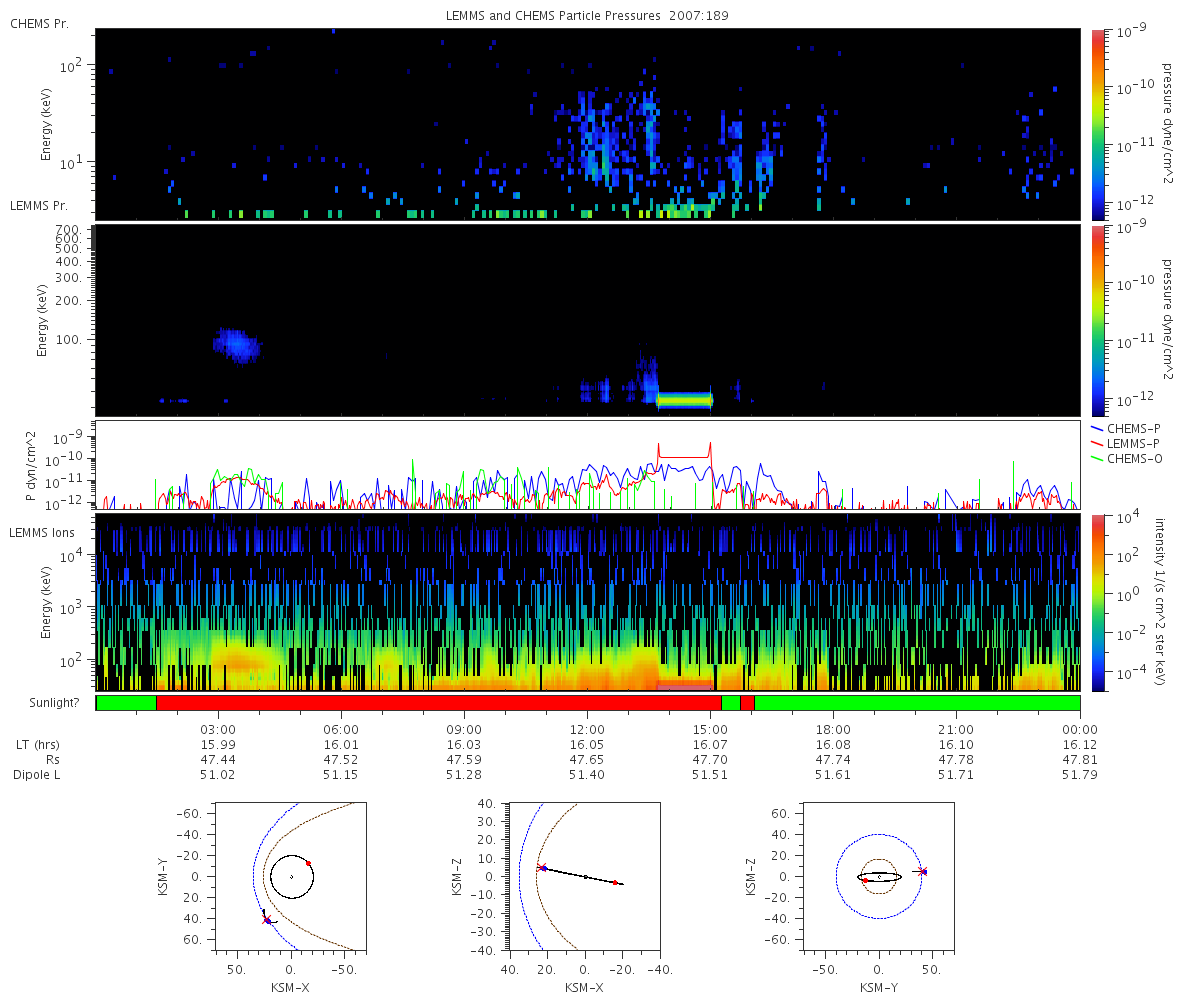
Task: Click the 03:00 time axis label
Action: pyautogui.click(x=218, y=730)
